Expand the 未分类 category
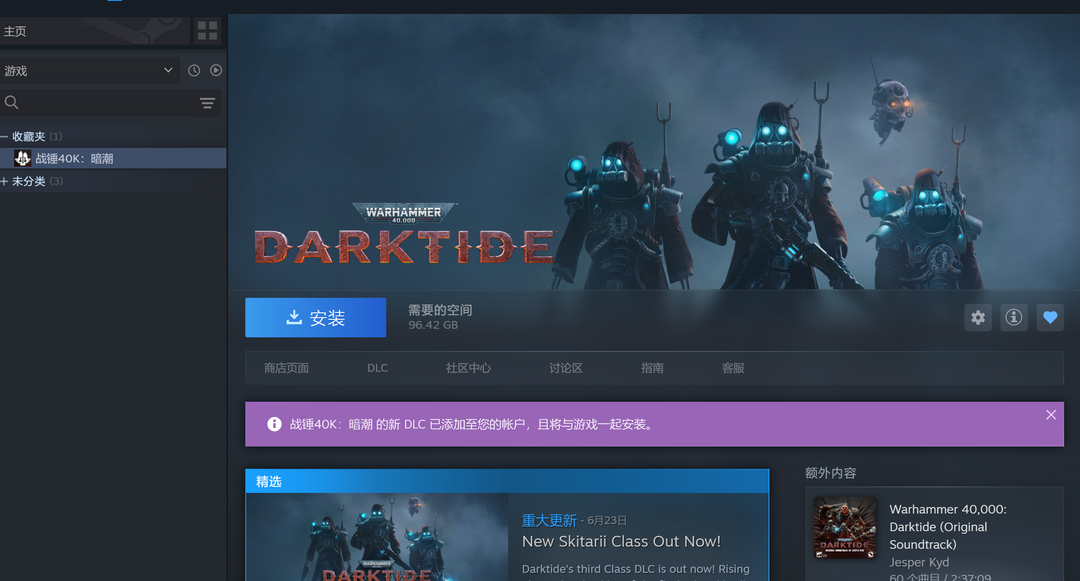1080x581 pixels. pos(4,181)
